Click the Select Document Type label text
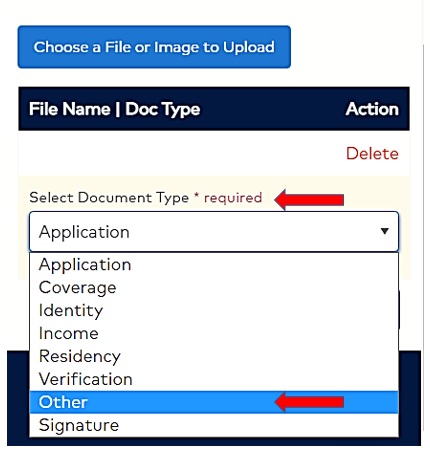 coord(109,198)
